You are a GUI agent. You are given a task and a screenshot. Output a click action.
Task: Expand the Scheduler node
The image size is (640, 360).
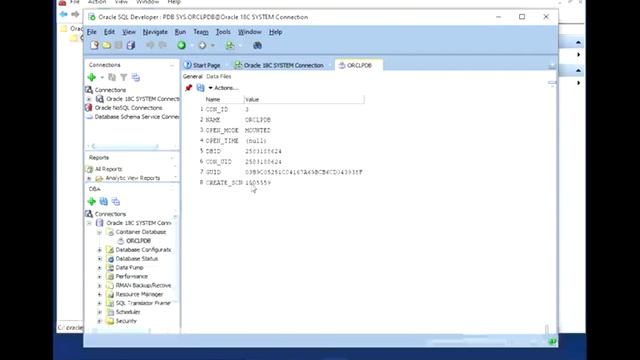coord(100,312)
